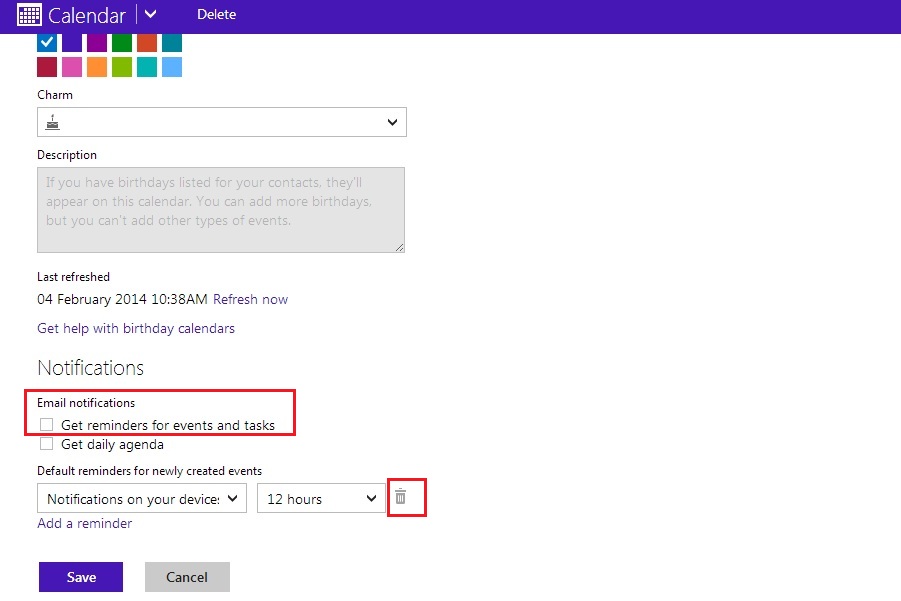The height and width of the screenshot is (601, 901).
Task: Click the Cancel button
Action: pos(187,577)
